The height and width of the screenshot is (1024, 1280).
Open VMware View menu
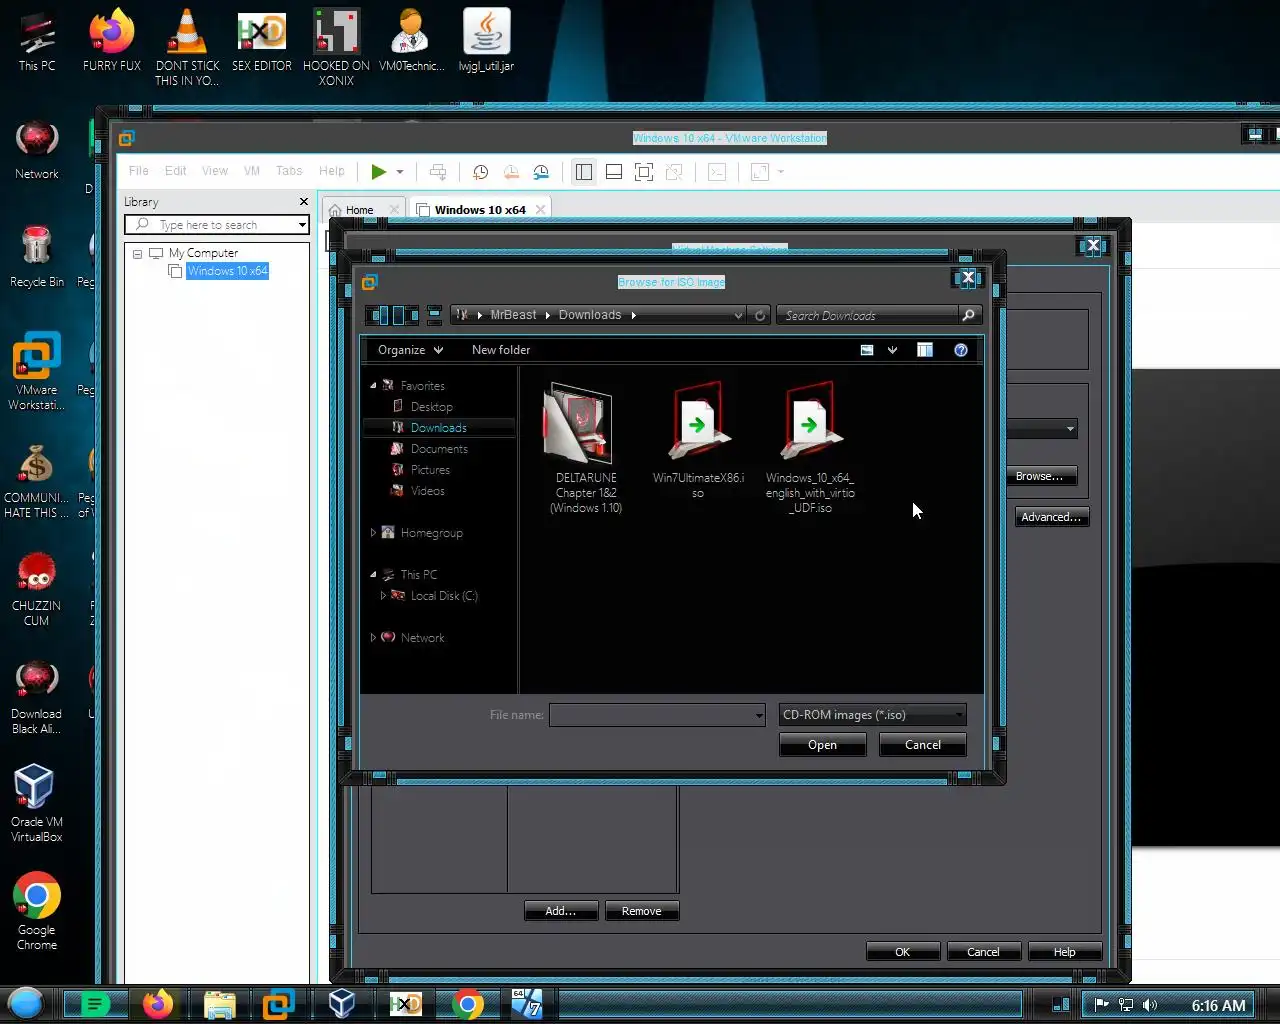[215, 171]
